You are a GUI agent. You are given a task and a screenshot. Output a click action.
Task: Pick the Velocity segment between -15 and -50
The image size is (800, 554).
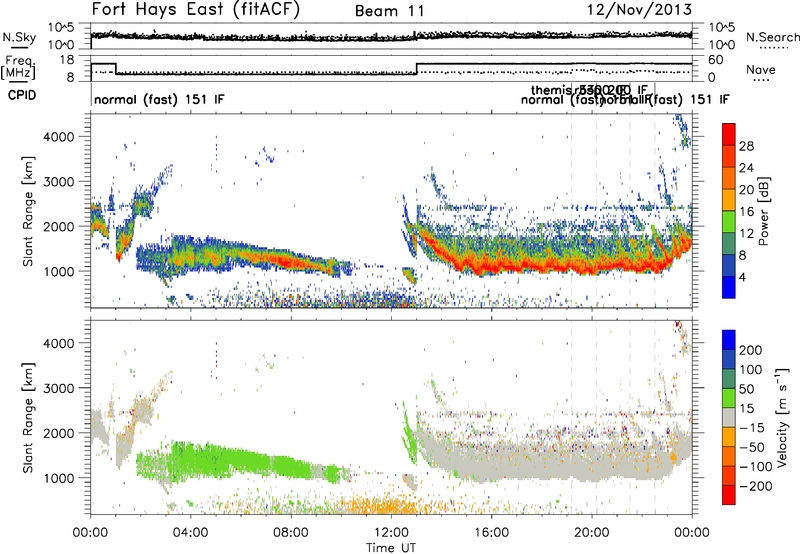729,437
